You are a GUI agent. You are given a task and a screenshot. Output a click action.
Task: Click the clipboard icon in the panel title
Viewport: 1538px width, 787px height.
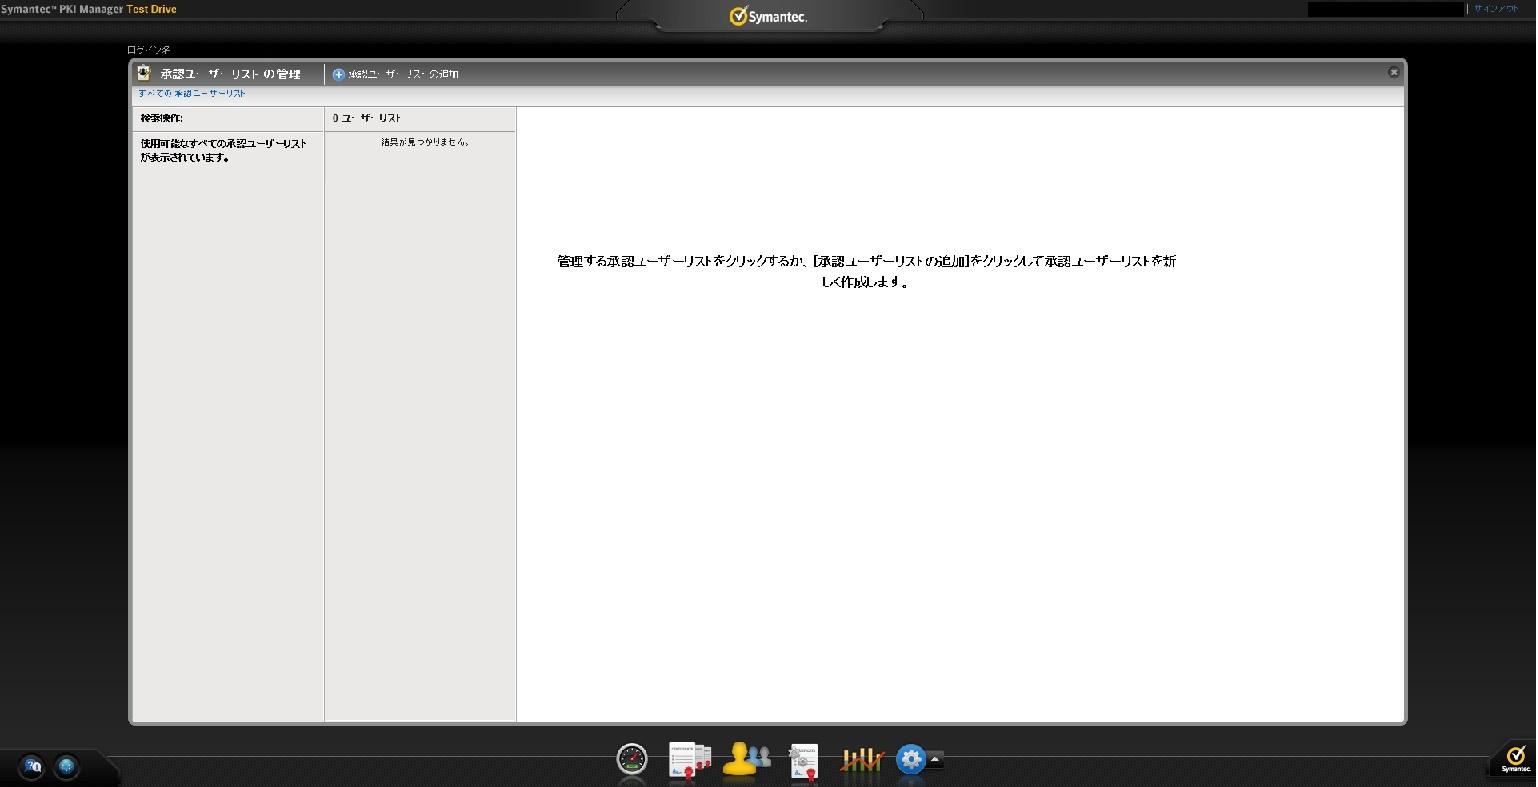tap(144, 73)
